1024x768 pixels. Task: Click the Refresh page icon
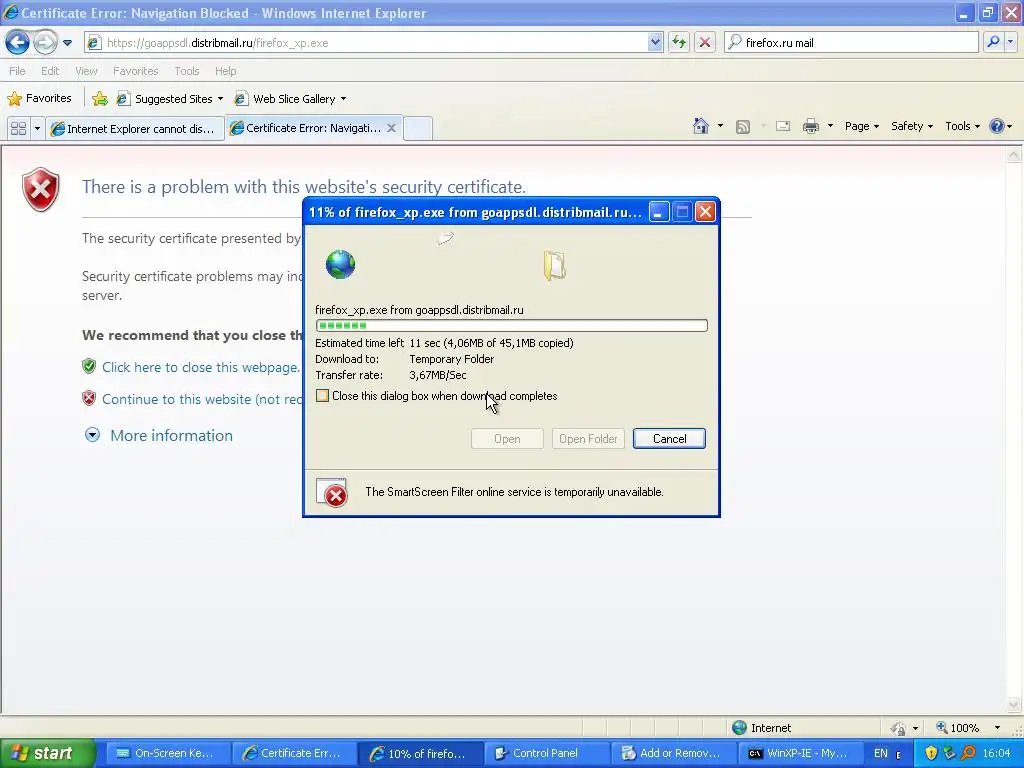[x=679, y=43]
